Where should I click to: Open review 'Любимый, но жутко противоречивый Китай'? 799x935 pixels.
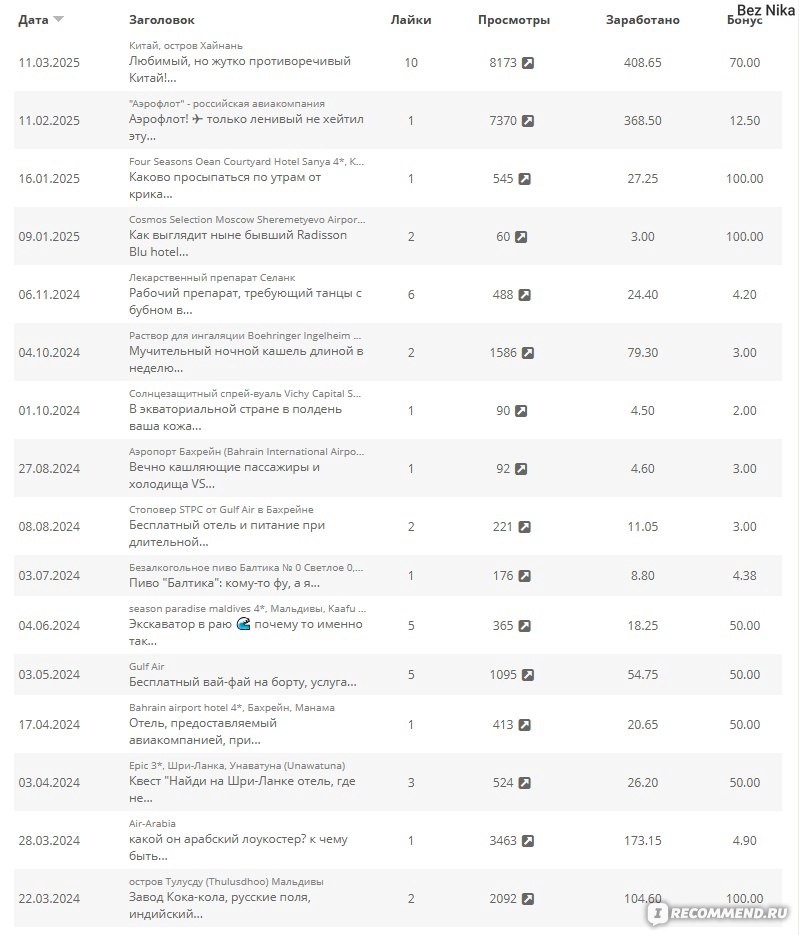point(240,69)
